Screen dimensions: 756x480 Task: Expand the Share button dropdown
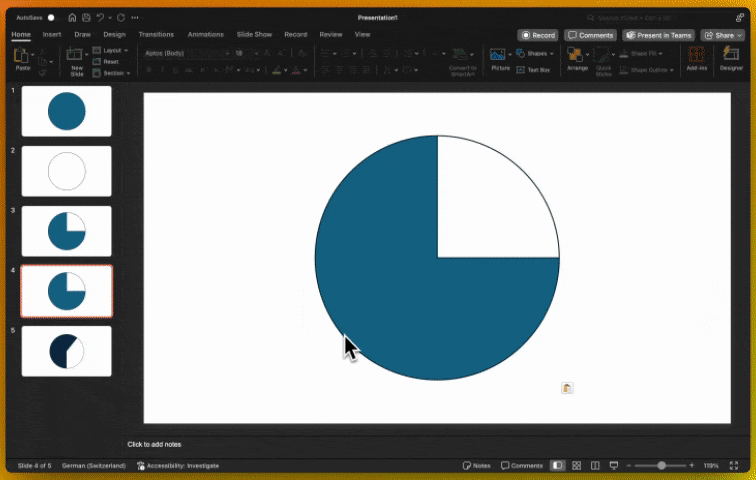pyautogui.click(x=740, y=35)
